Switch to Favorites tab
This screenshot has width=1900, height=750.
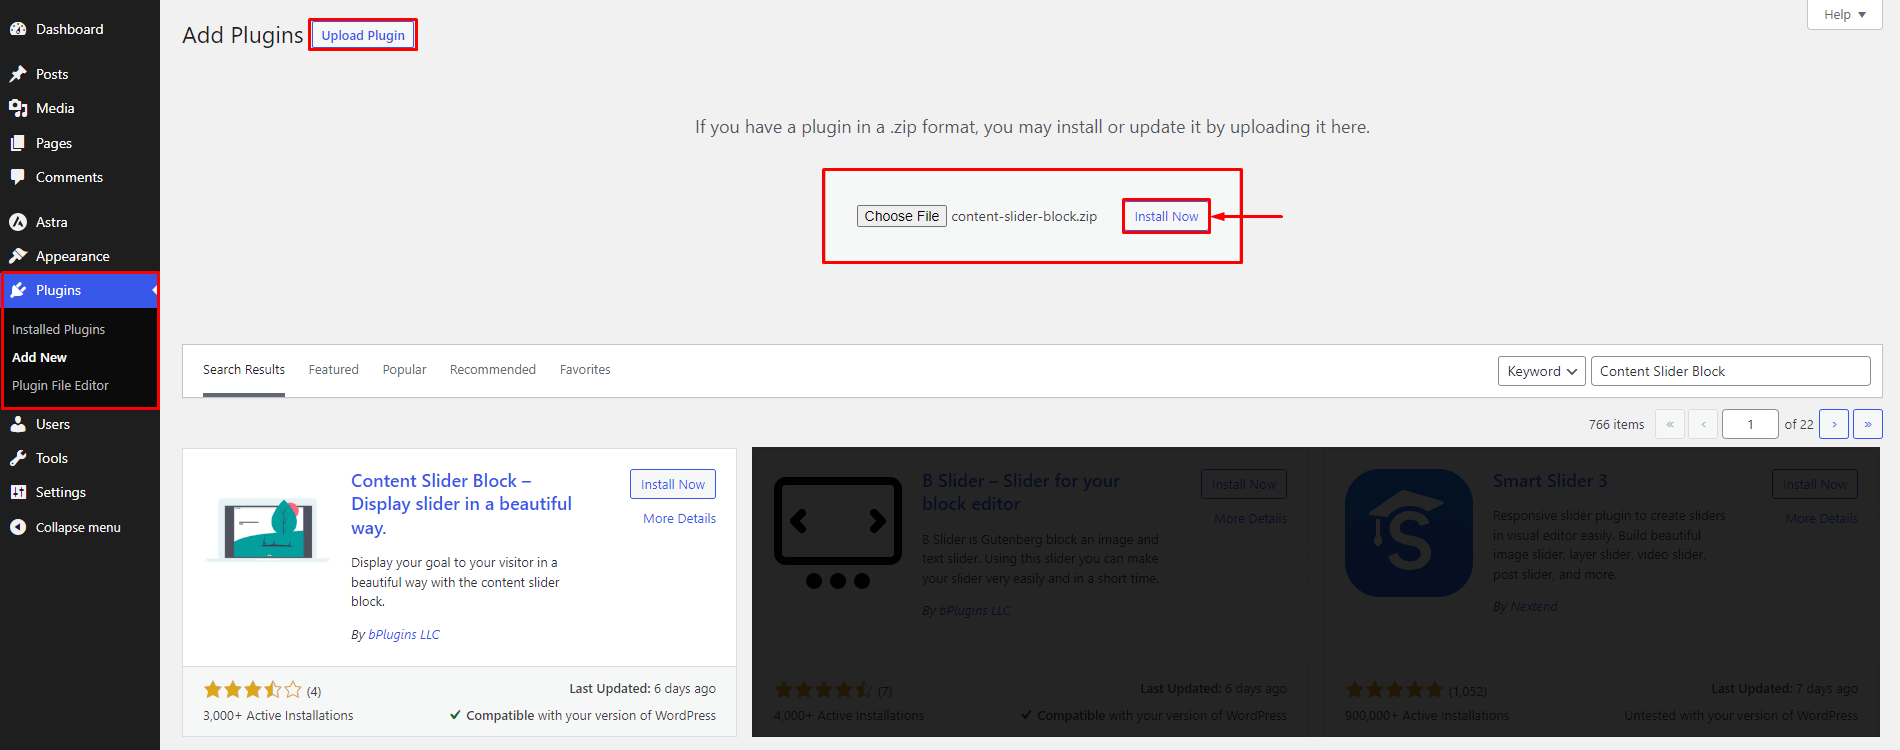(x=585, y=370)
